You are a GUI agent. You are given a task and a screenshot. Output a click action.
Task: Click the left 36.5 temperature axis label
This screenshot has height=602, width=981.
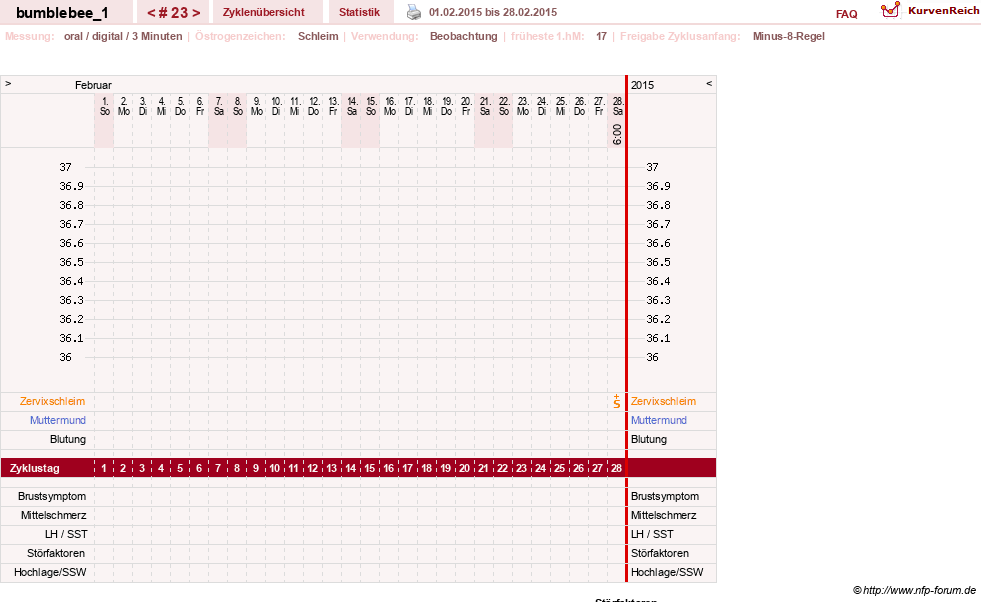click(71, 262)
